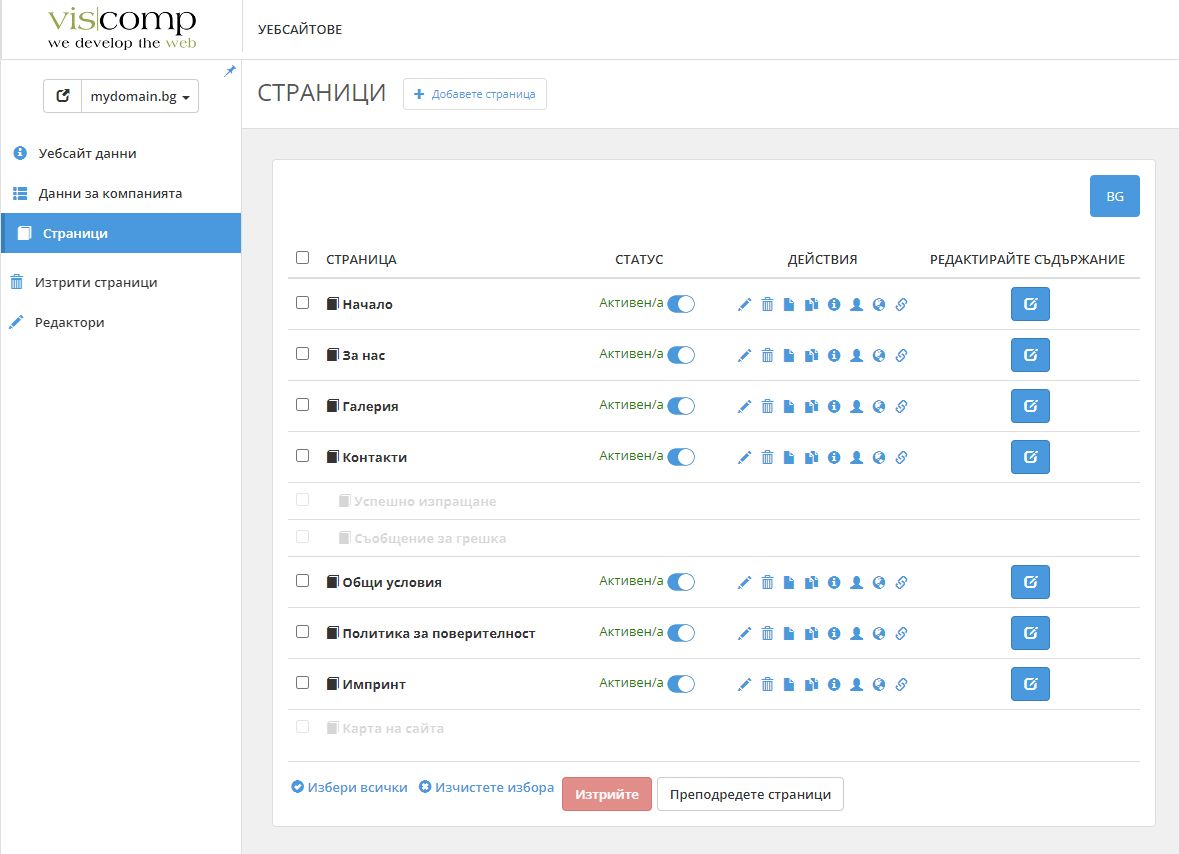This screenshot has height=854, width=1179.
Task: Click the Добавете страница button
Action: 475,94
